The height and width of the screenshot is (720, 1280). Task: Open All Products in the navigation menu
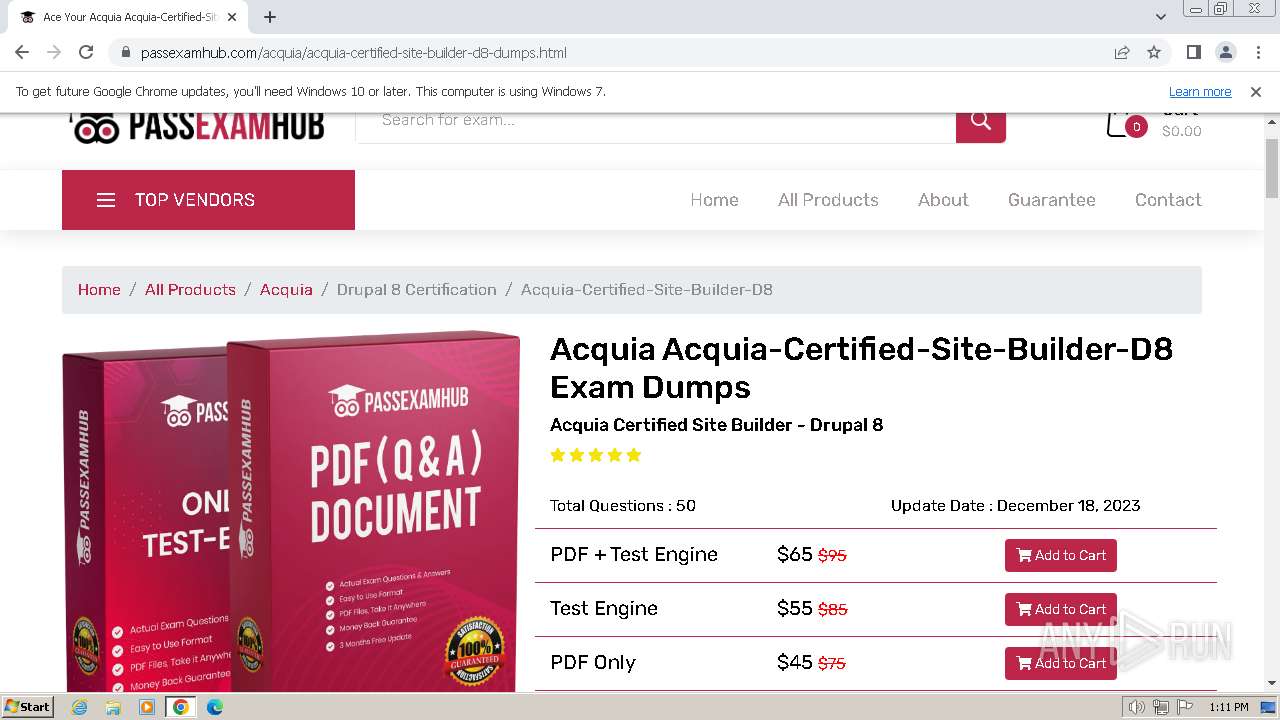click(x=828, y=200)
